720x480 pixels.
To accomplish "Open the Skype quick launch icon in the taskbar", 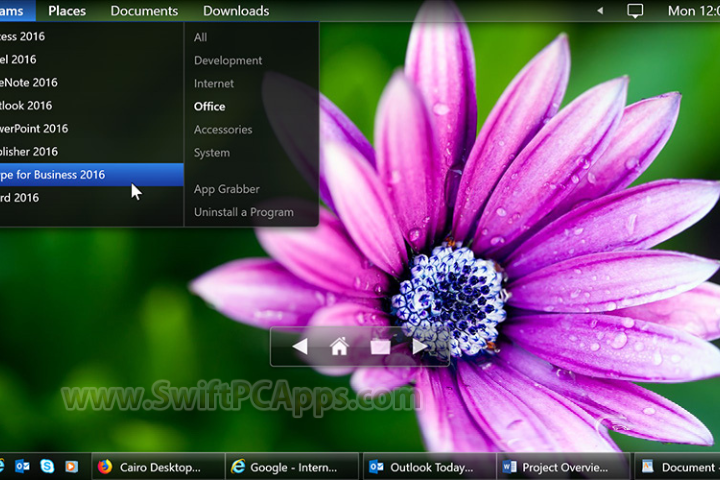I will pos(47,466).
